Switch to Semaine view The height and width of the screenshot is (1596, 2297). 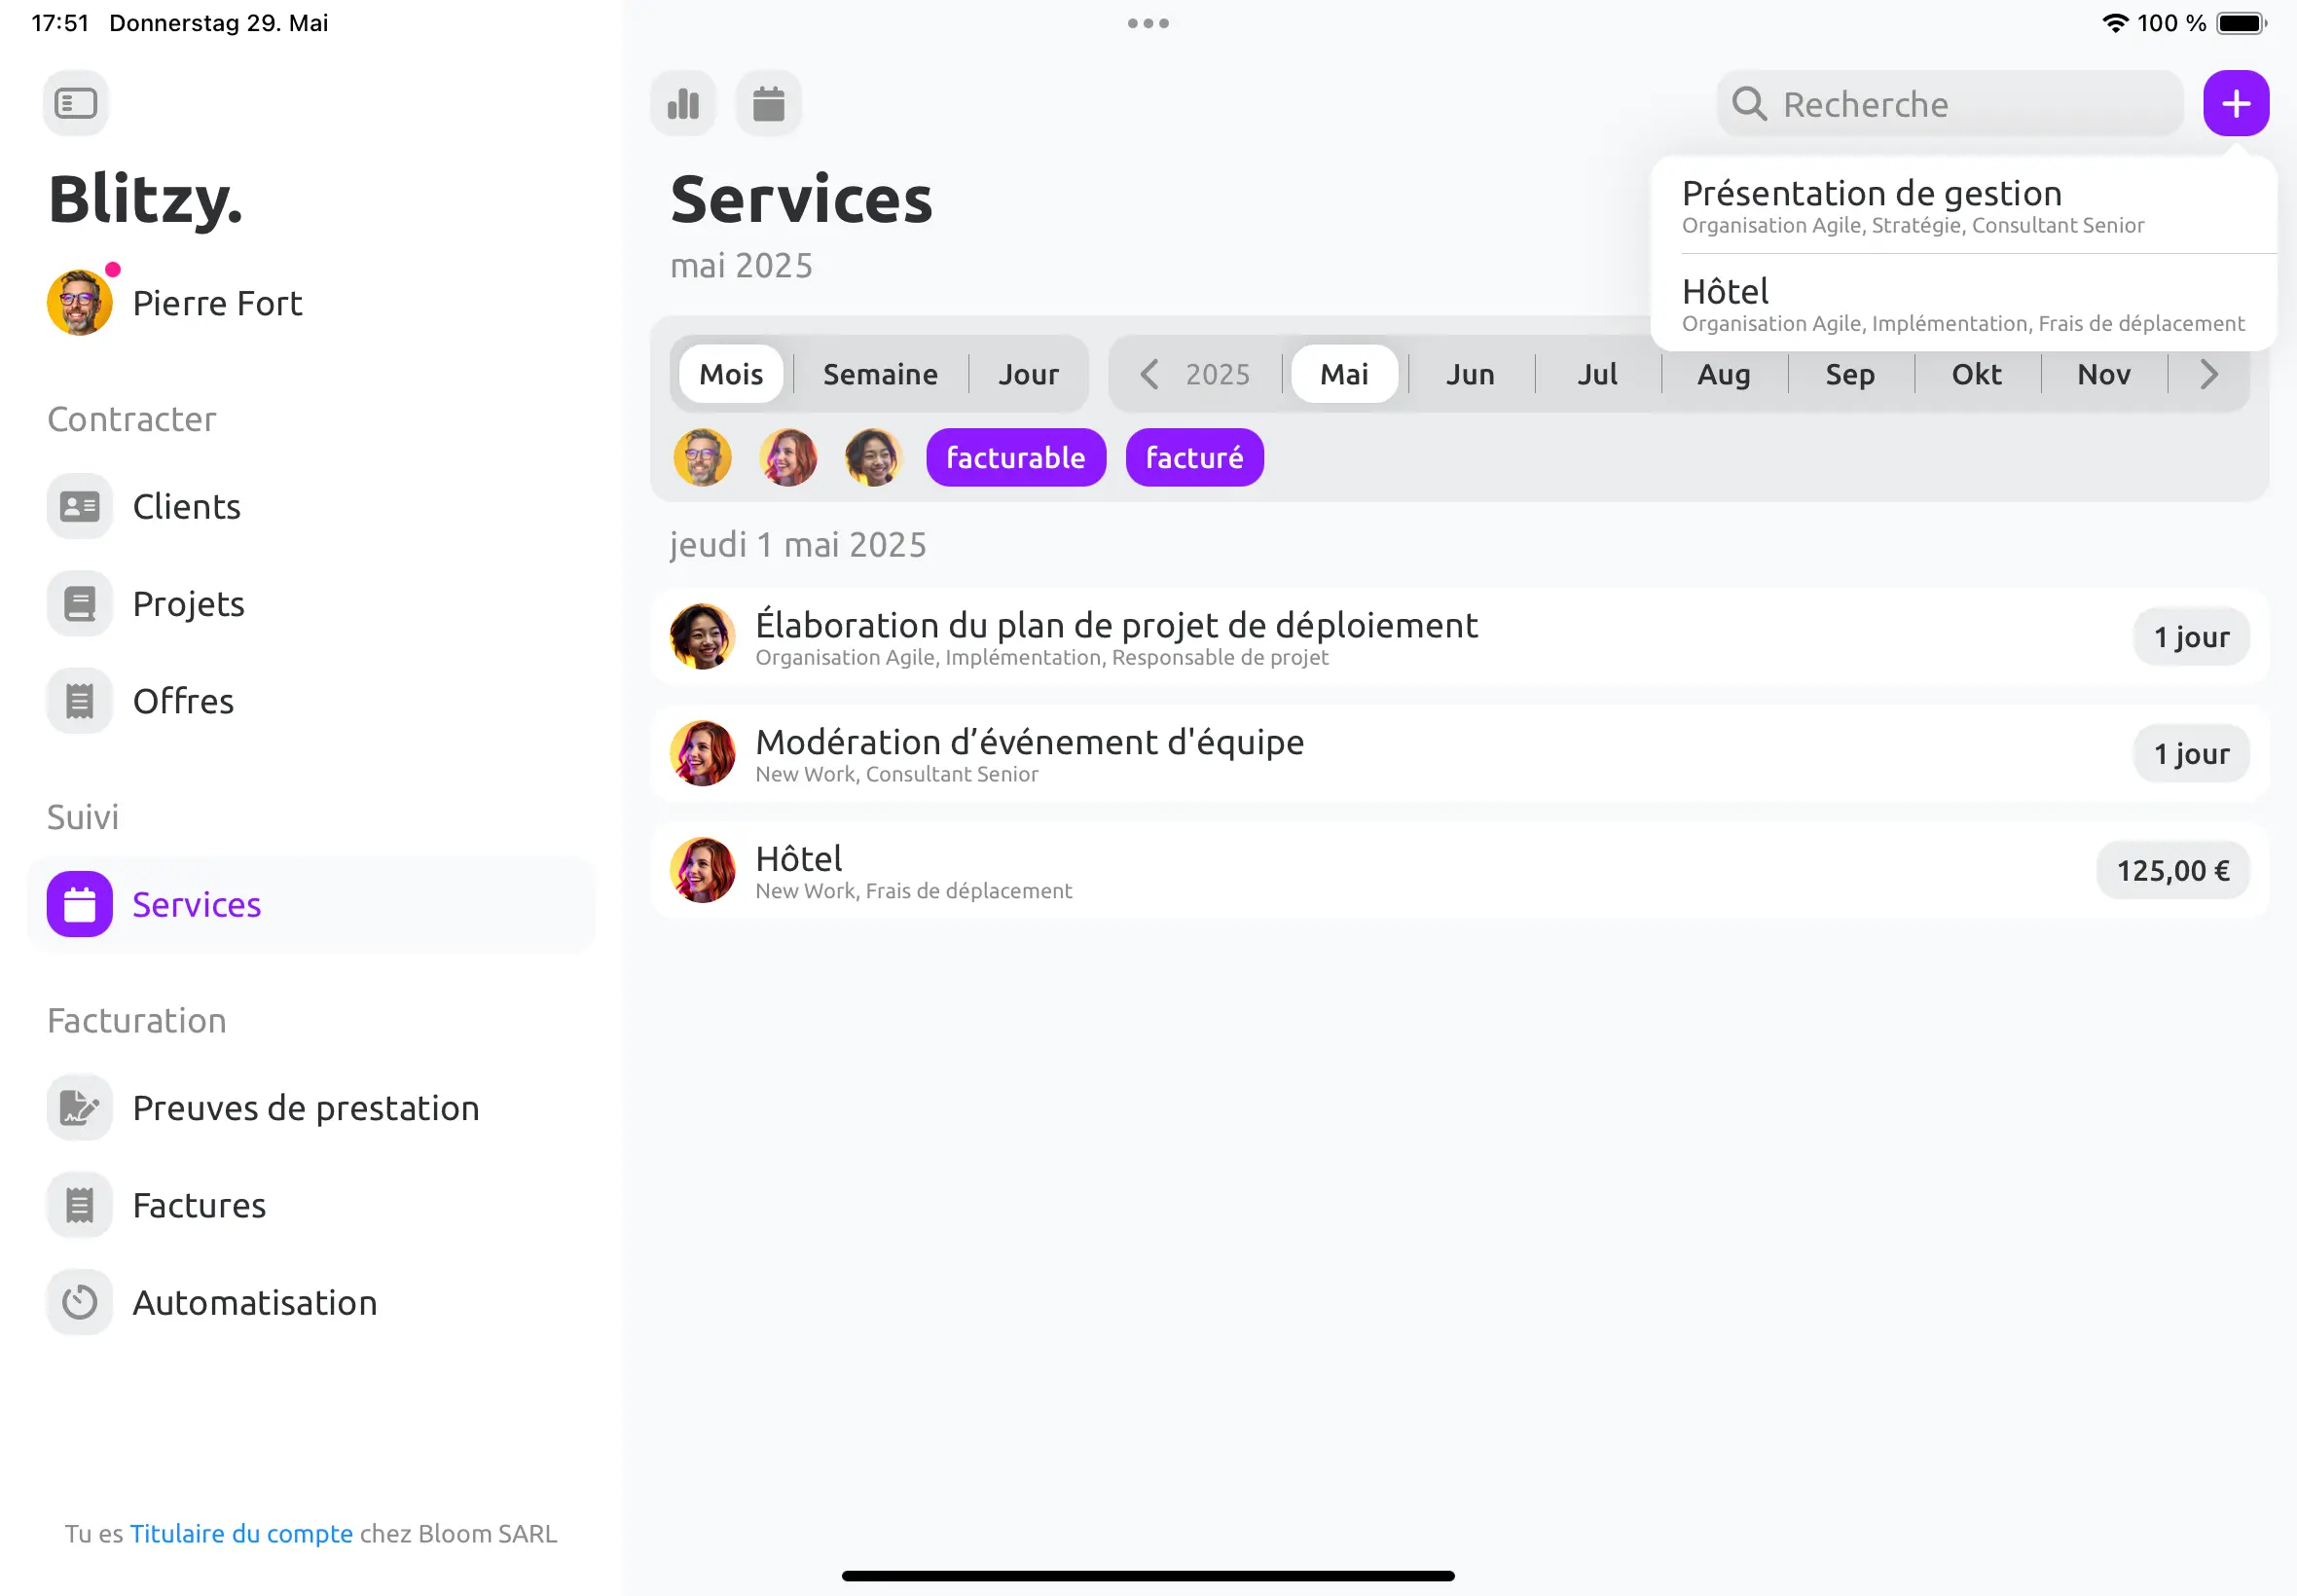[880, 374]
